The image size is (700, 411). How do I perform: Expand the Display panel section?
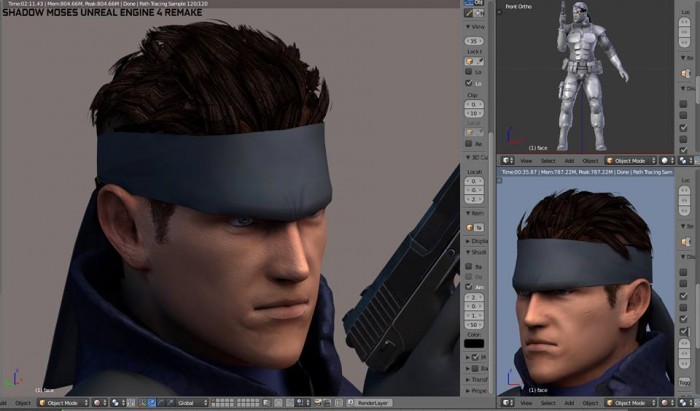point(476,241)
